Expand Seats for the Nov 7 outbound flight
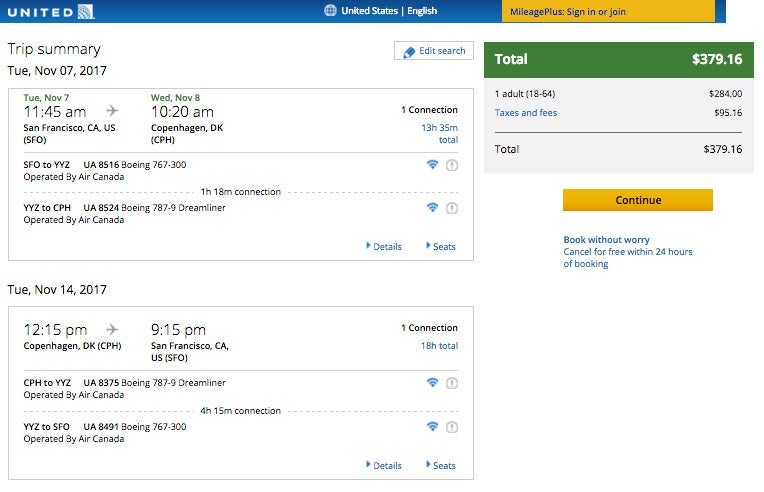The width and height of the screenshot is (764, 492). (441, 246)
